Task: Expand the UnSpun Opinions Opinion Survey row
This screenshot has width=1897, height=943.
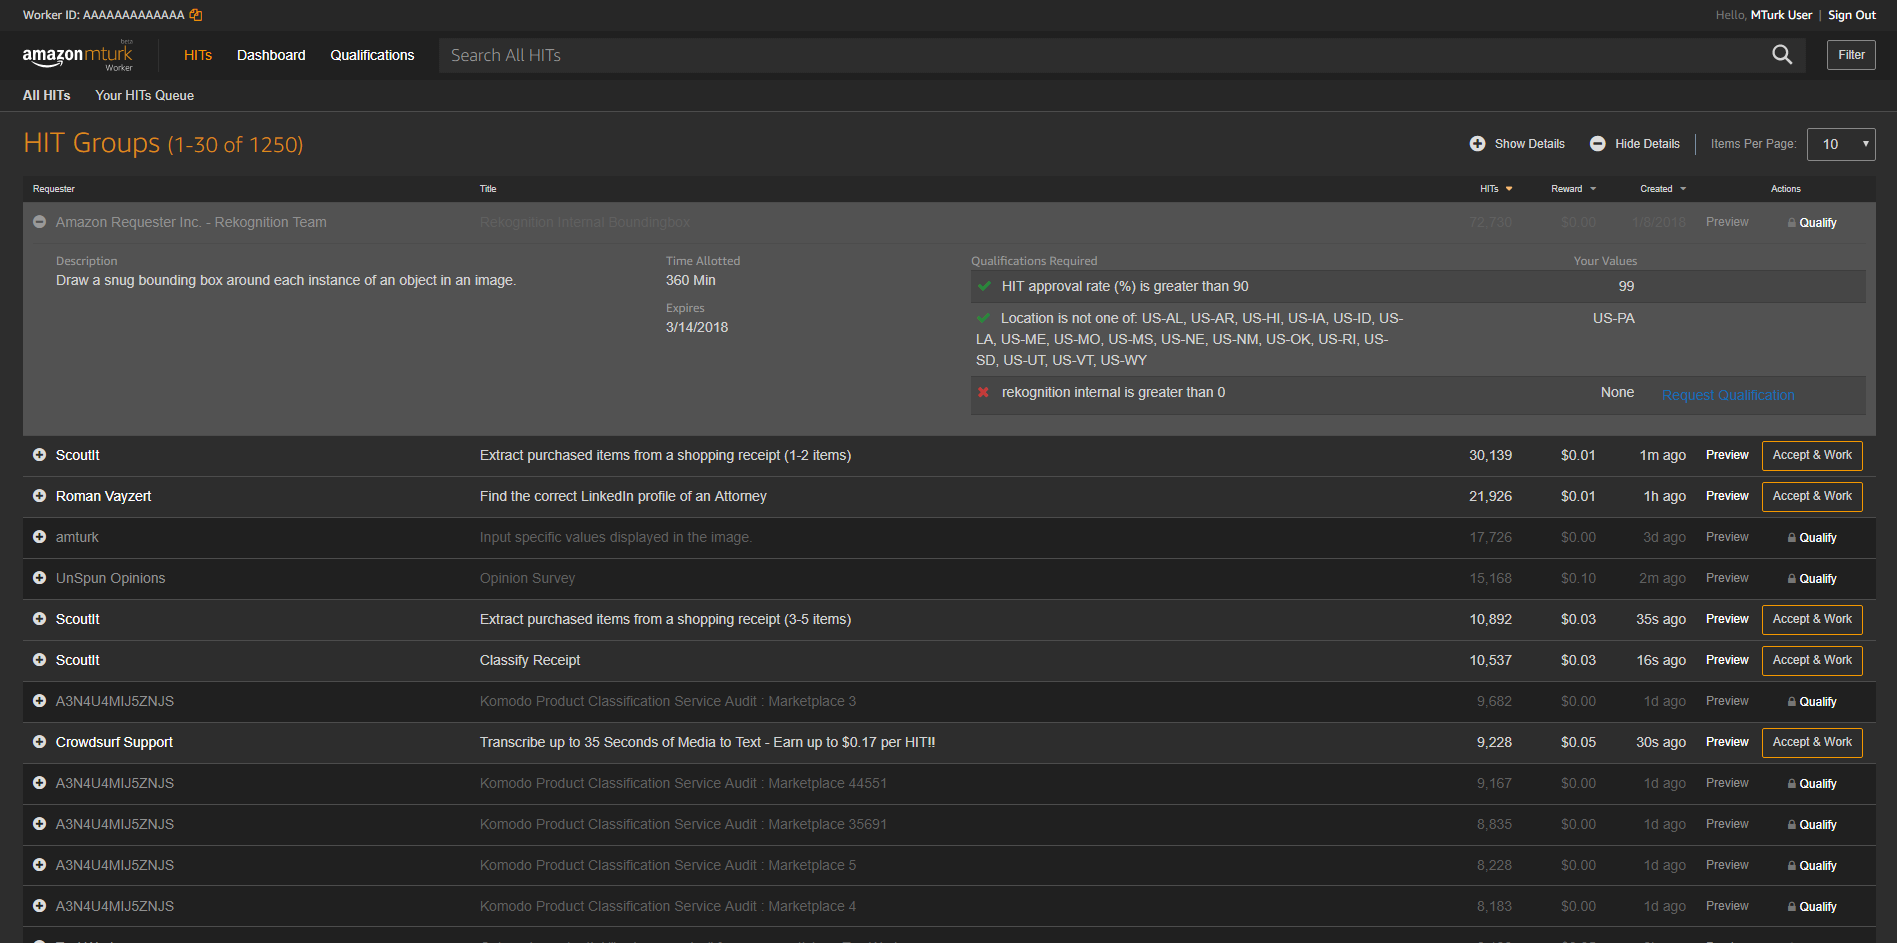Action: (39, 578)
